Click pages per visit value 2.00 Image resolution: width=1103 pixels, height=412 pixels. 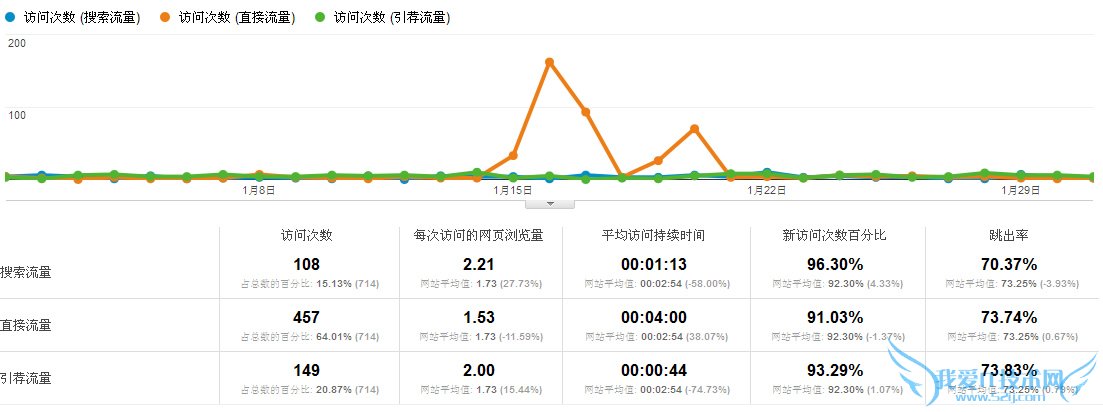[479, 370]
